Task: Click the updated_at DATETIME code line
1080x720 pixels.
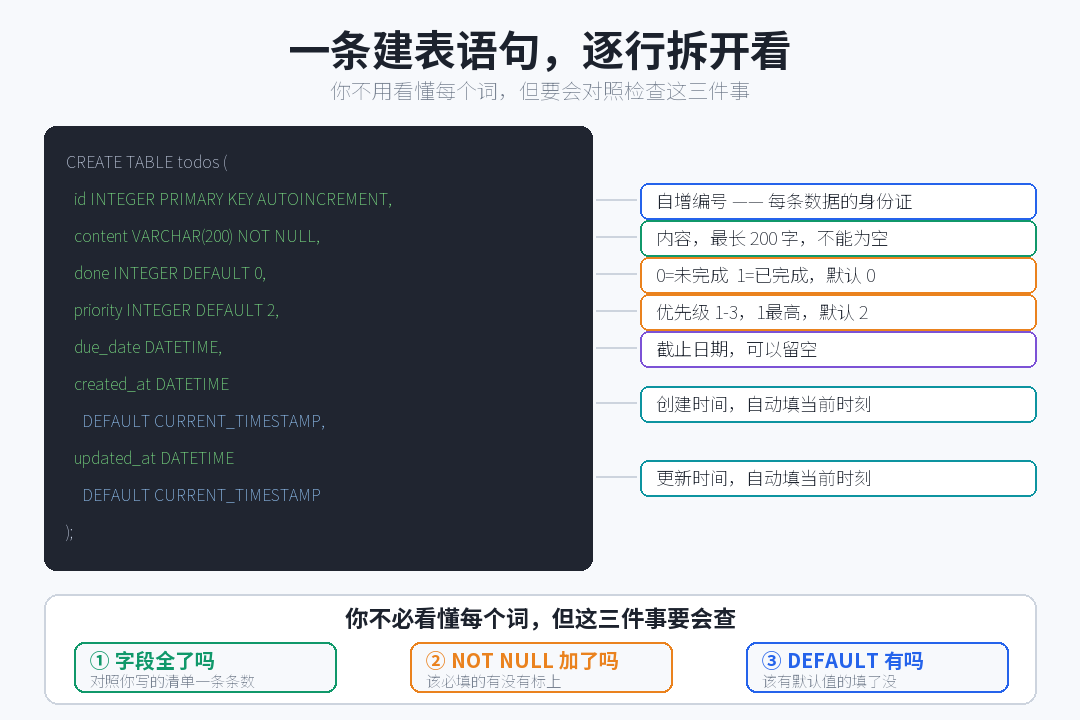Action: (x=154, y=458)
